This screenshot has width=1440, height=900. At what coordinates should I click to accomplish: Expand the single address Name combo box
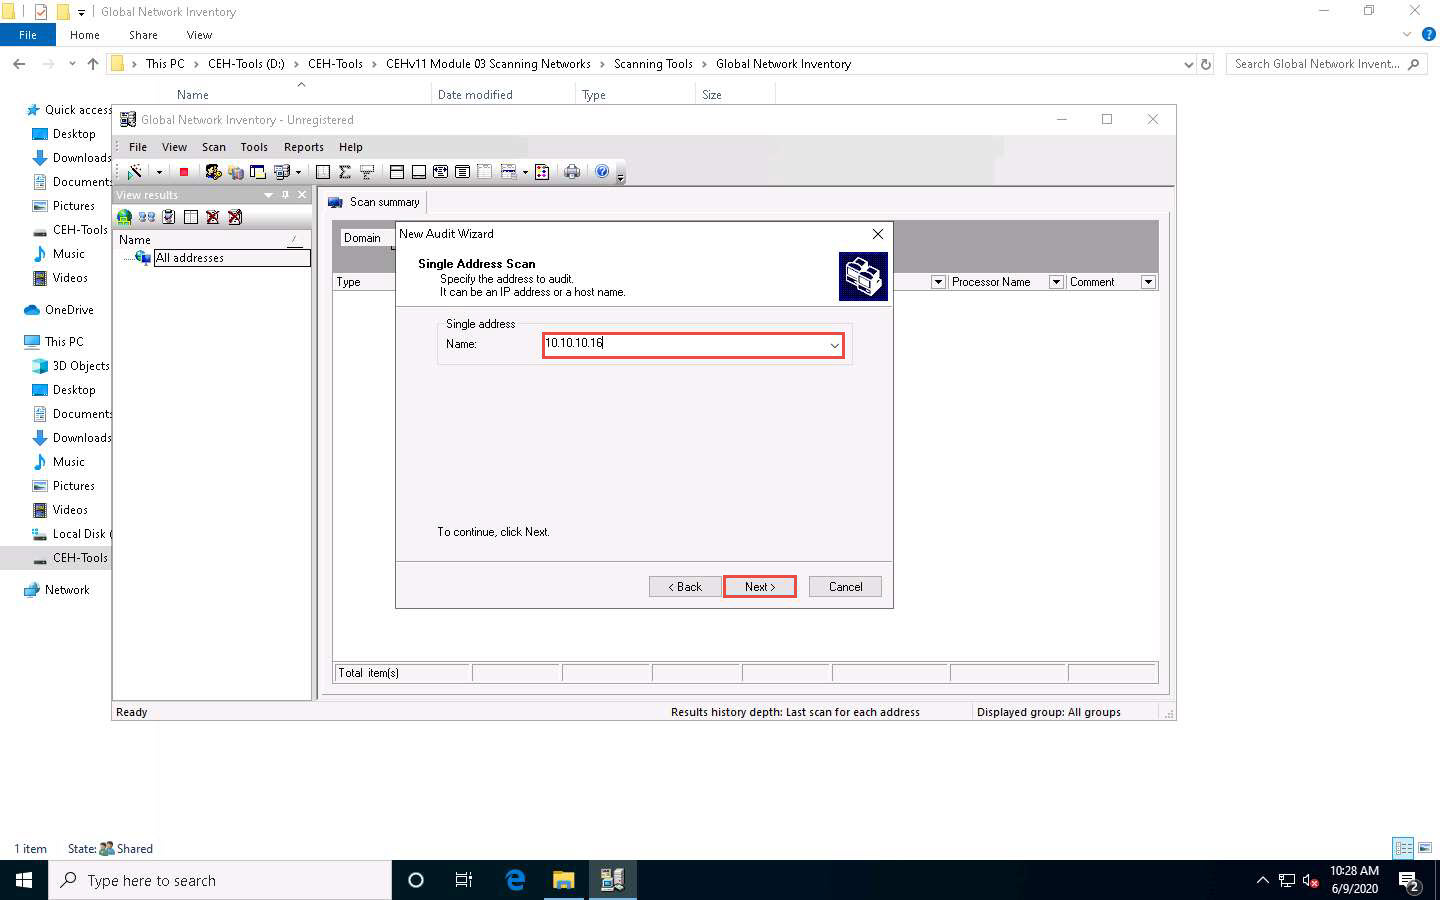[x=834, y=345]
